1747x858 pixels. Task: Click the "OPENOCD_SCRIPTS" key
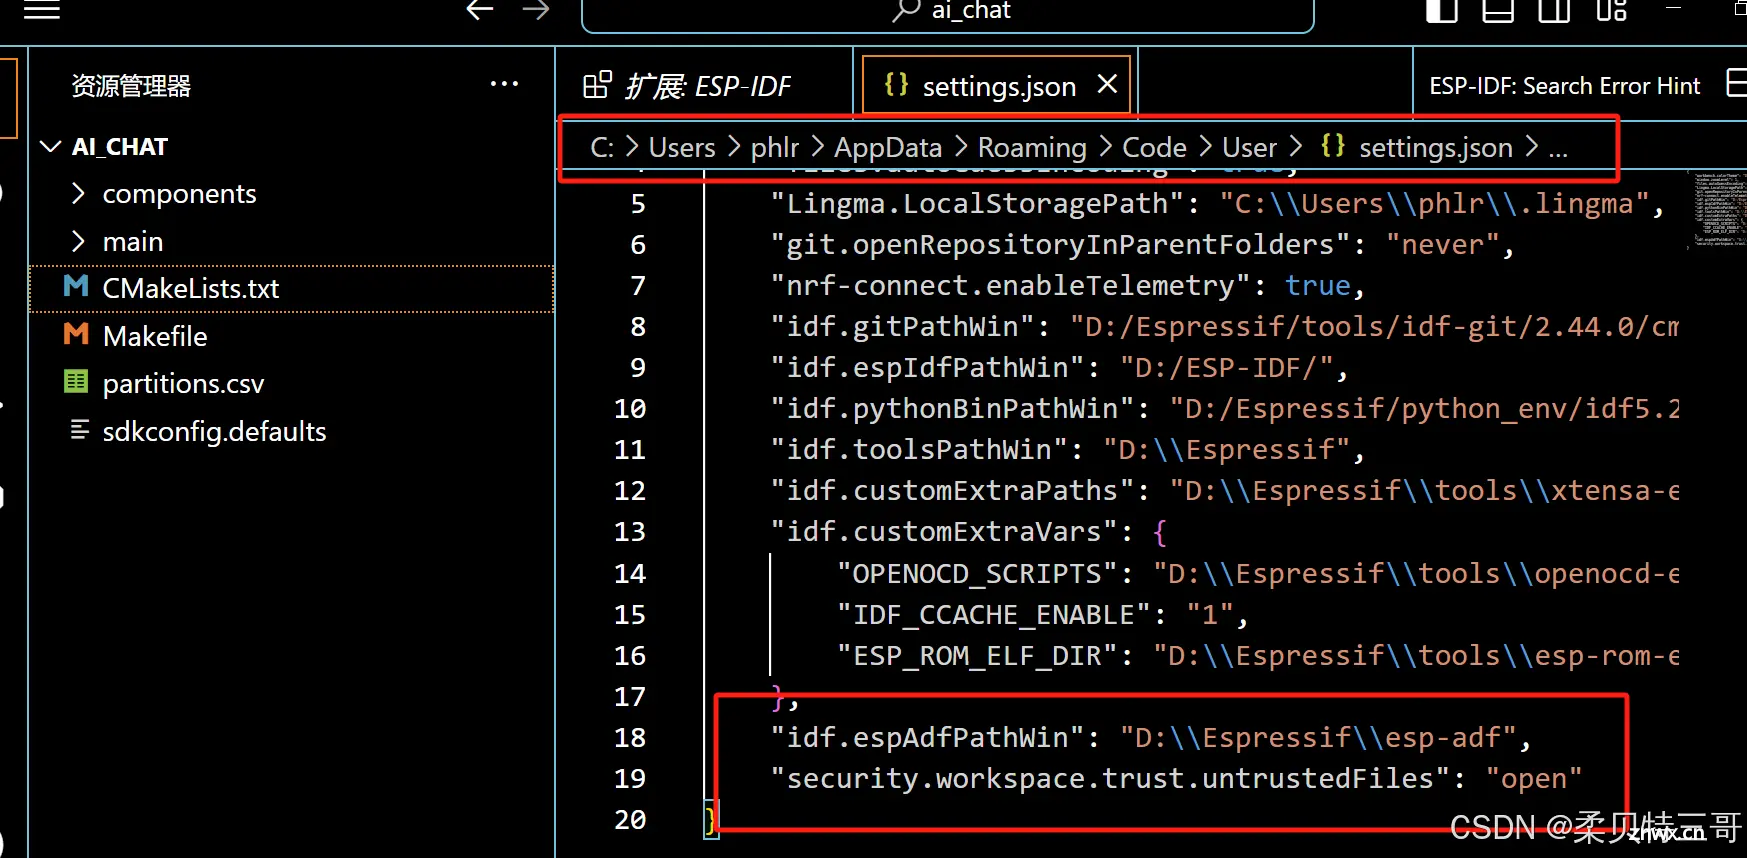coord(977,574)
